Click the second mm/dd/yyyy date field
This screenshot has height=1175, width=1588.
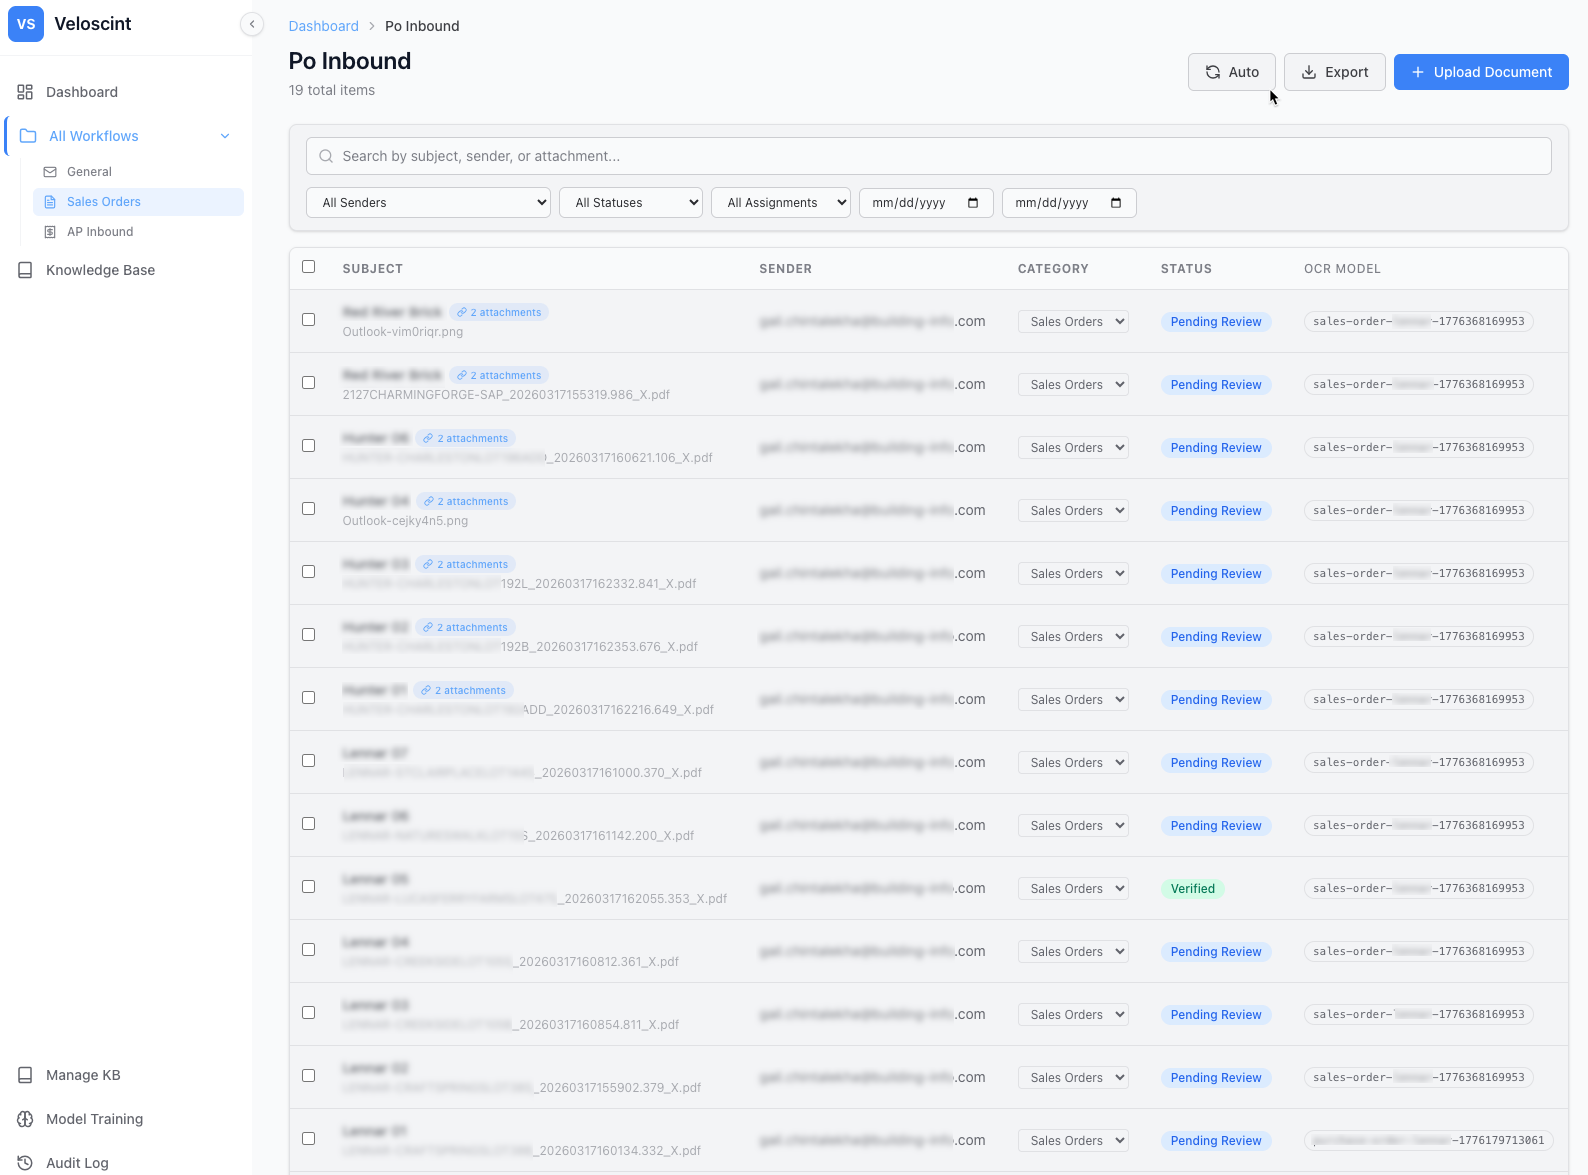coord(1069,203)
